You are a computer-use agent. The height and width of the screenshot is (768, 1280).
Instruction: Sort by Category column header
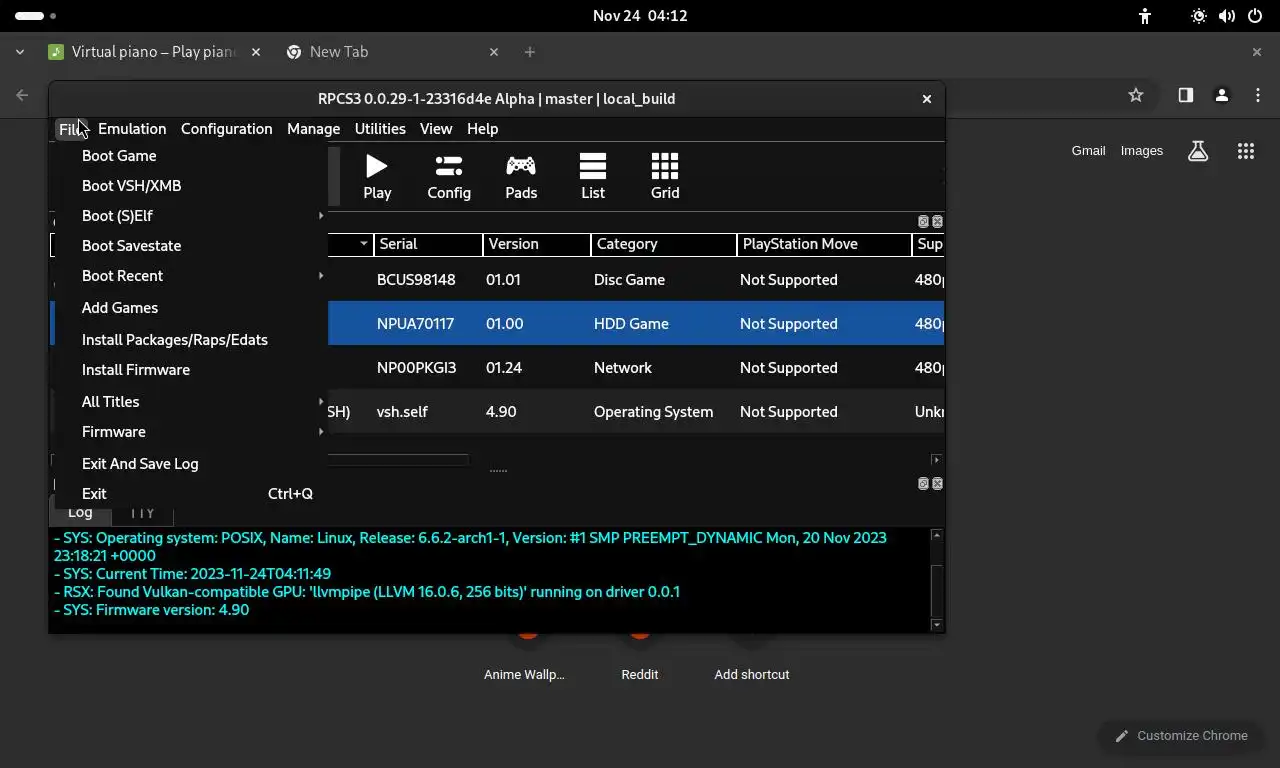663,244
